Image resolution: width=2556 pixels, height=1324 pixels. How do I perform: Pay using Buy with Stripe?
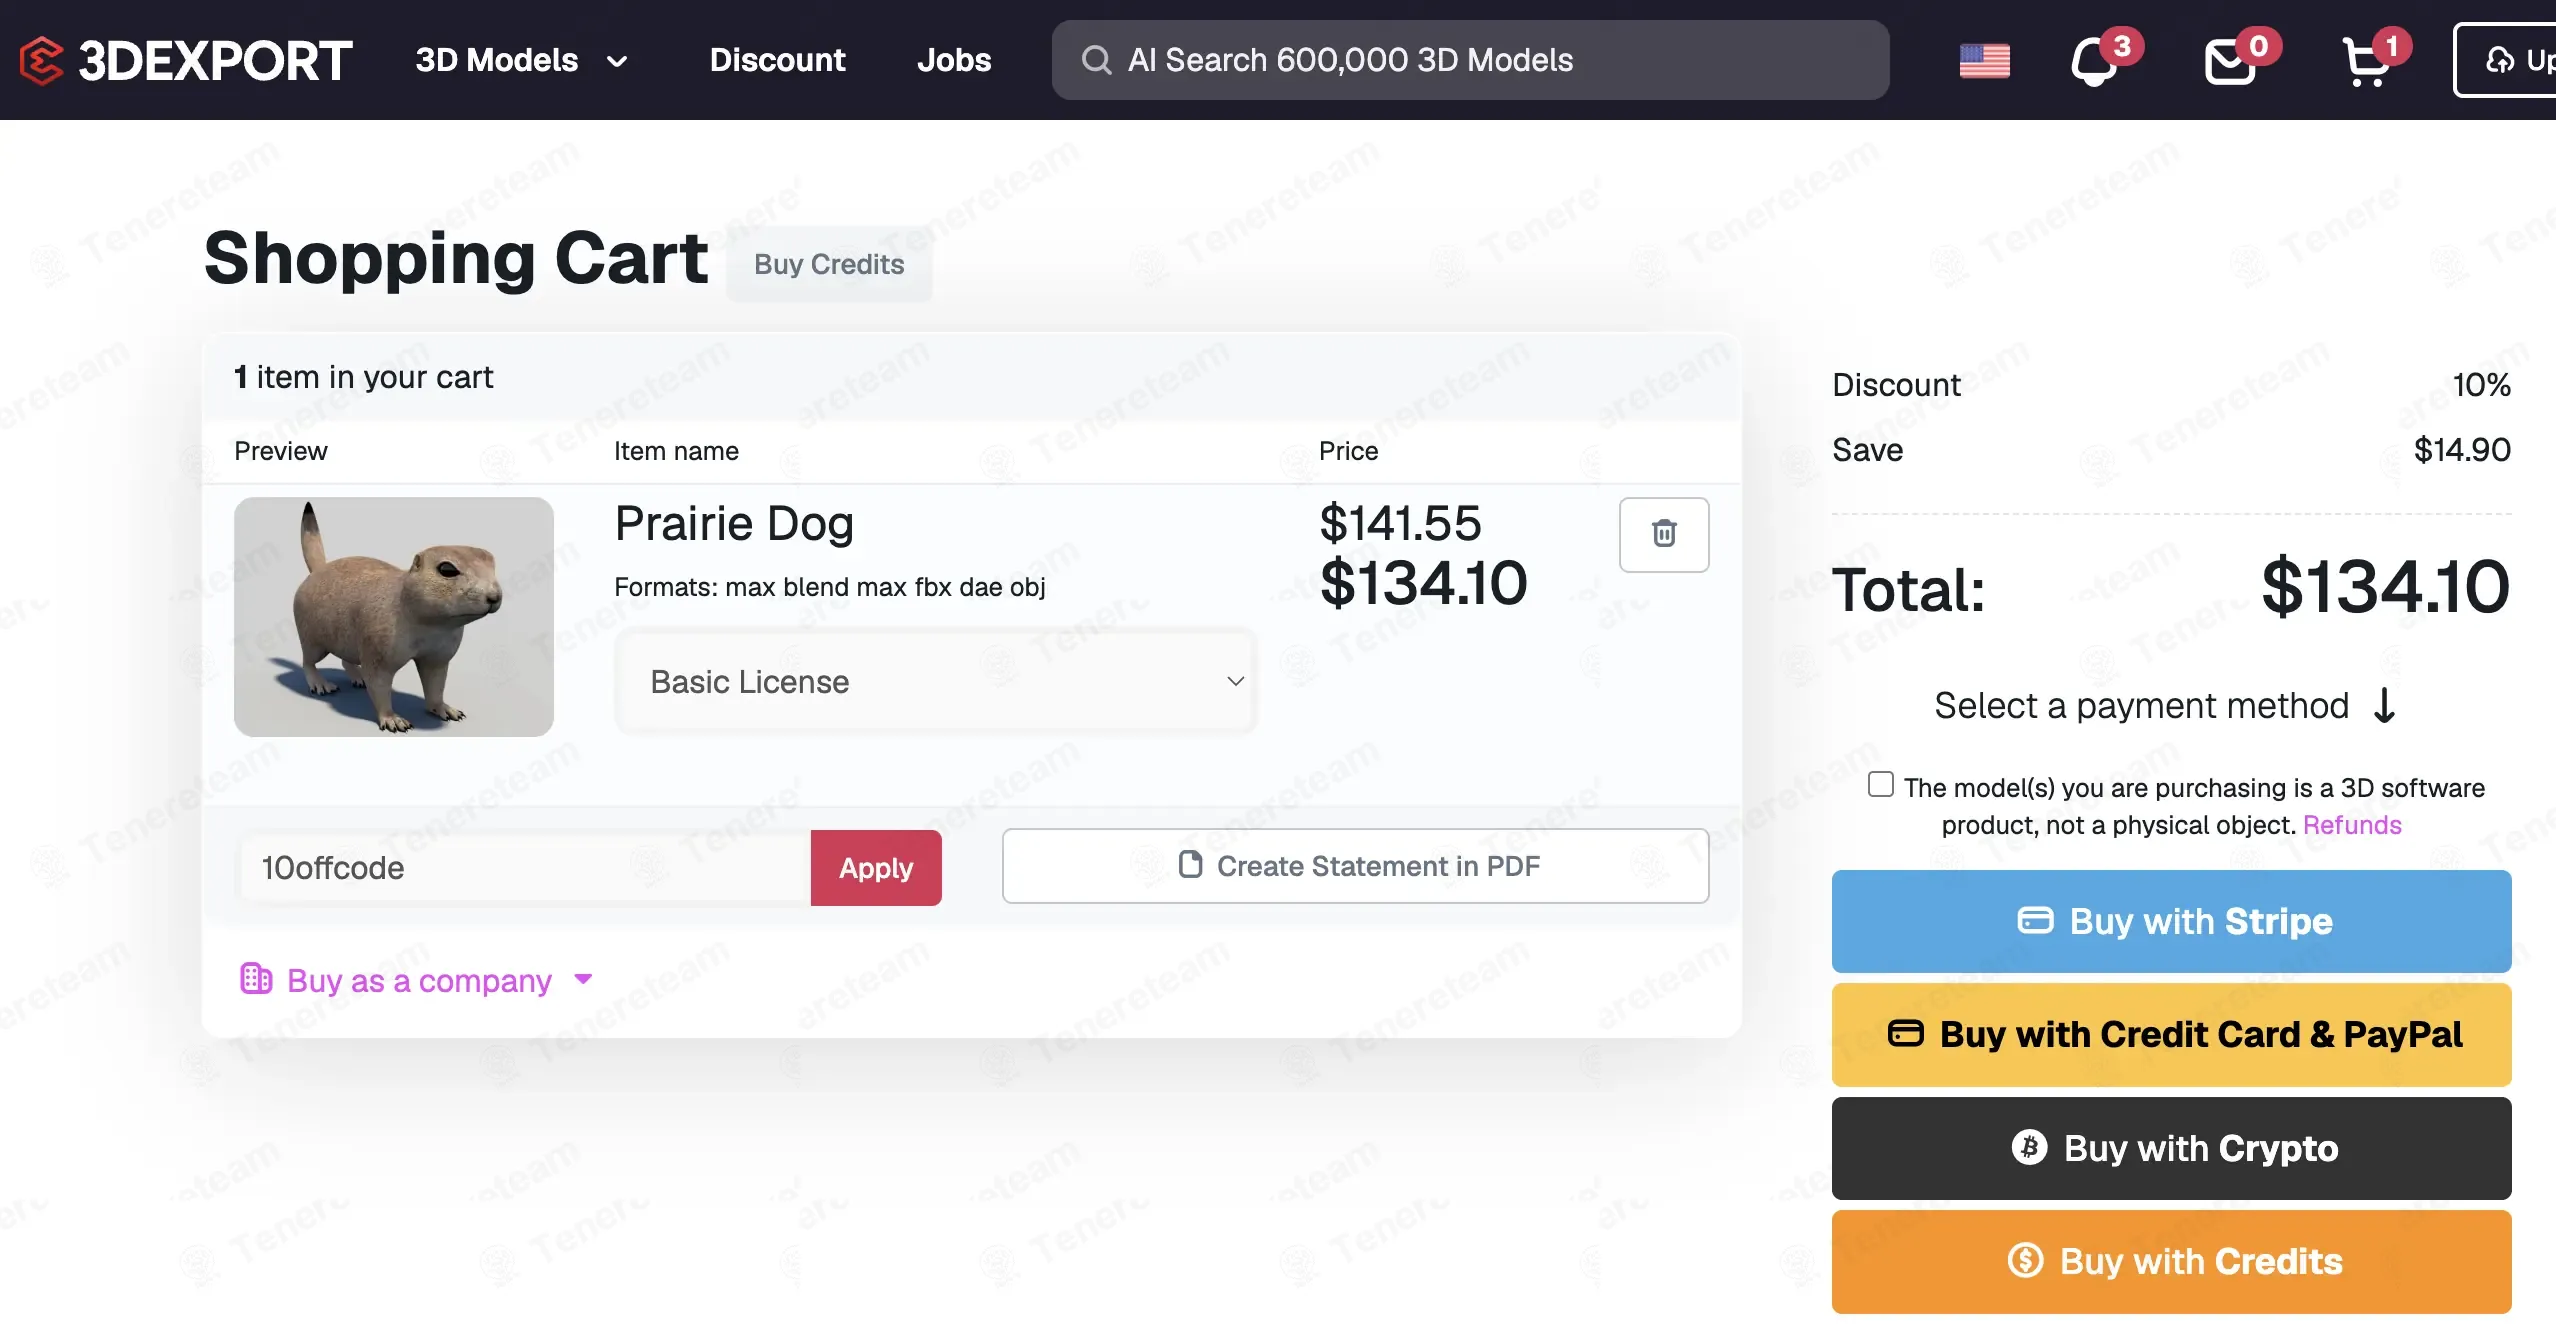coord(2172,921)
